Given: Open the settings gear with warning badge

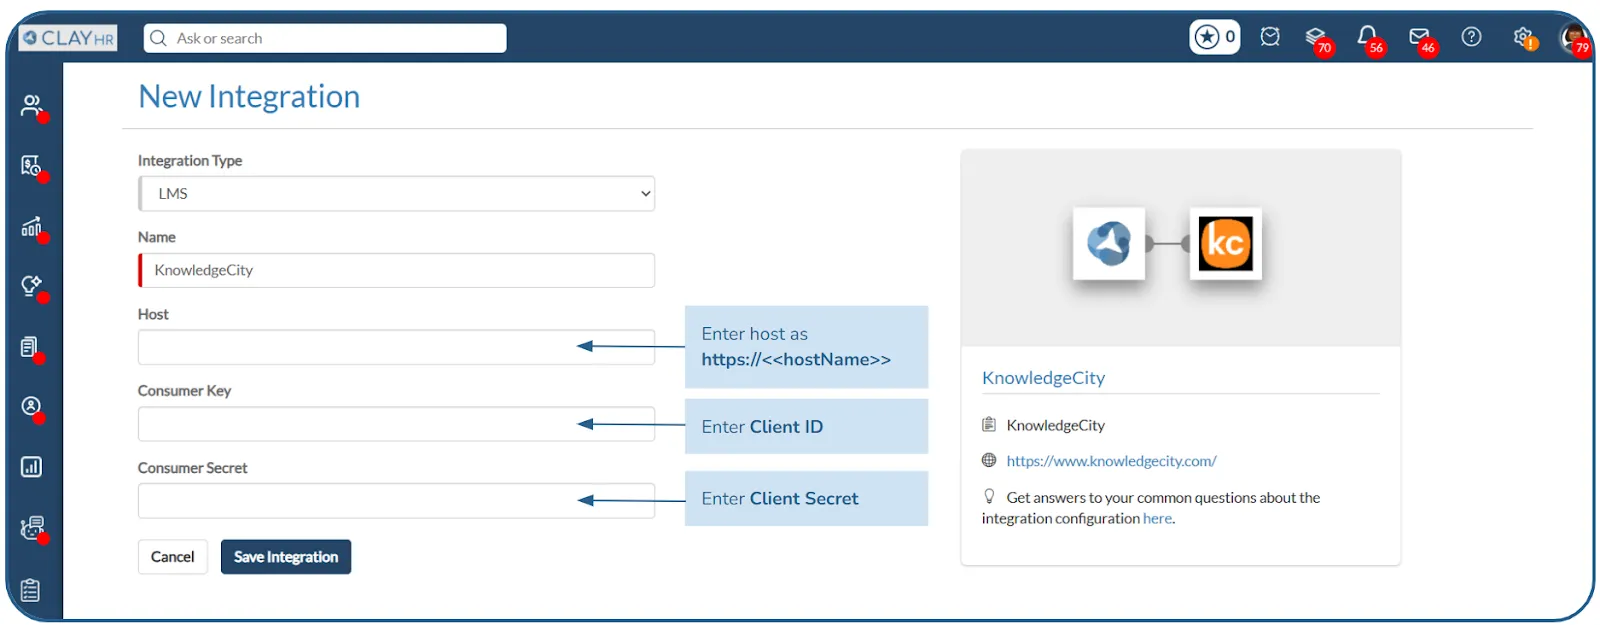Looking at the screenshot, I should (x=1524, y=38).
